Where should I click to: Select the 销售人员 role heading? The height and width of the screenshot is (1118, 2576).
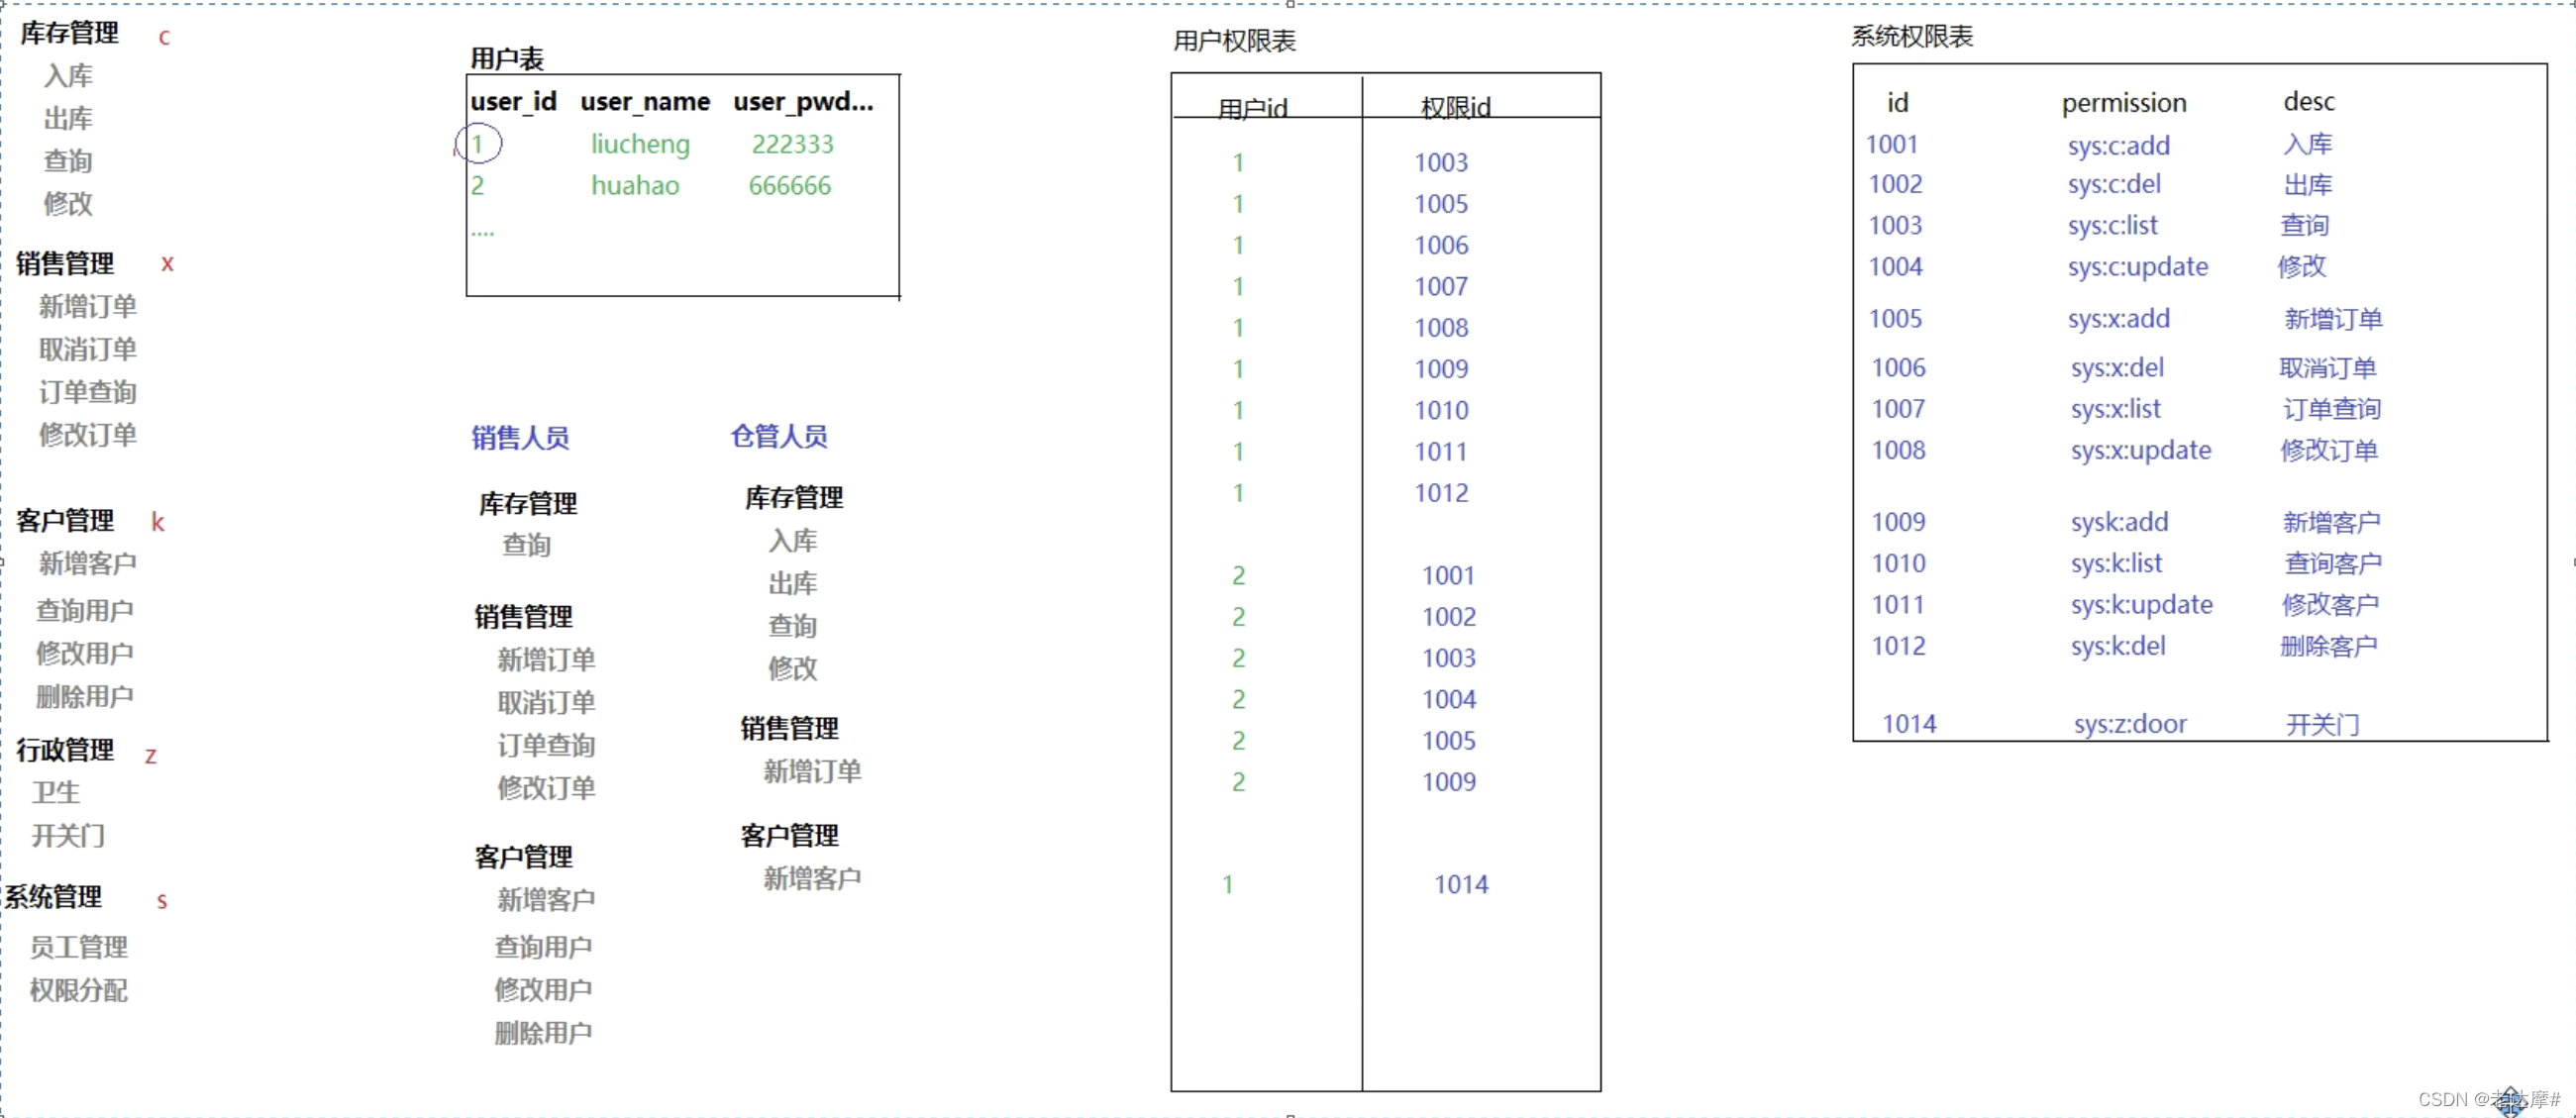click(520, 438)
